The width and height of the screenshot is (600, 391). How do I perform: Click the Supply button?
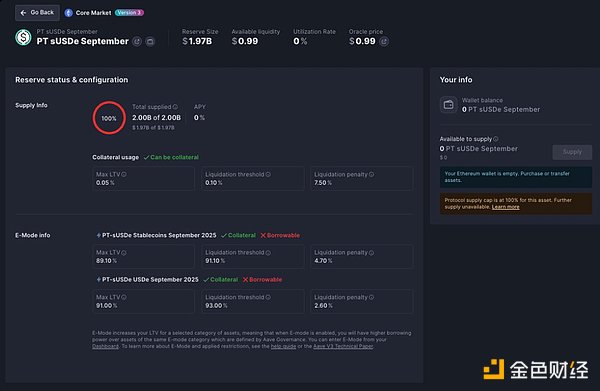(x=572, y=152)
